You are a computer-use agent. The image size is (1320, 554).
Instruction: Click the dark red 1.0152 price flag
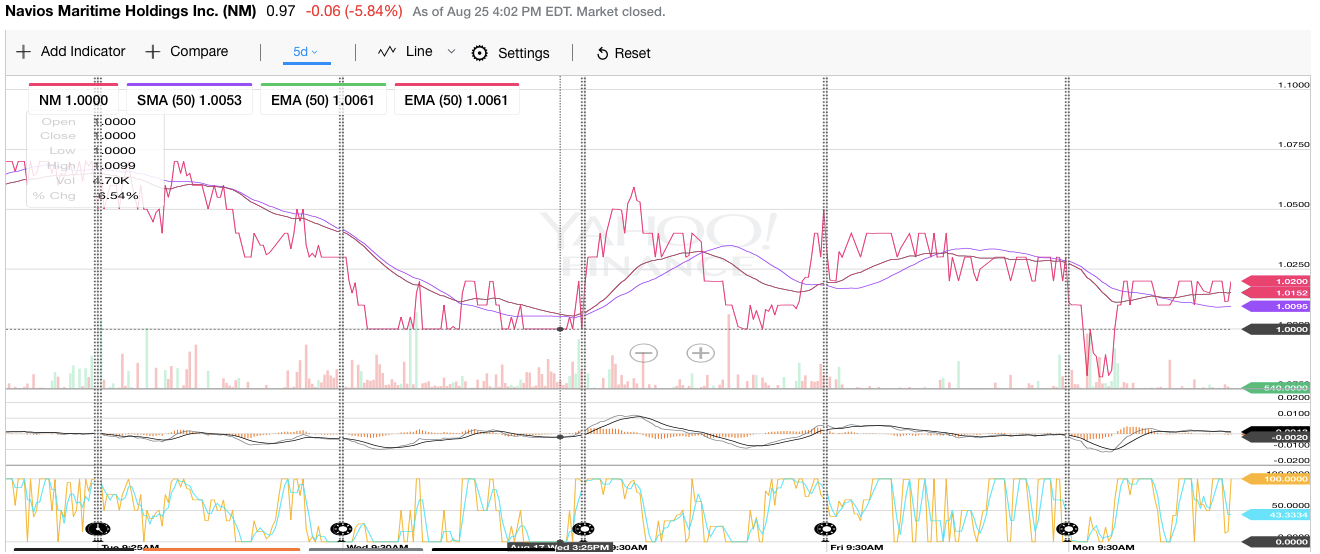1274,293
